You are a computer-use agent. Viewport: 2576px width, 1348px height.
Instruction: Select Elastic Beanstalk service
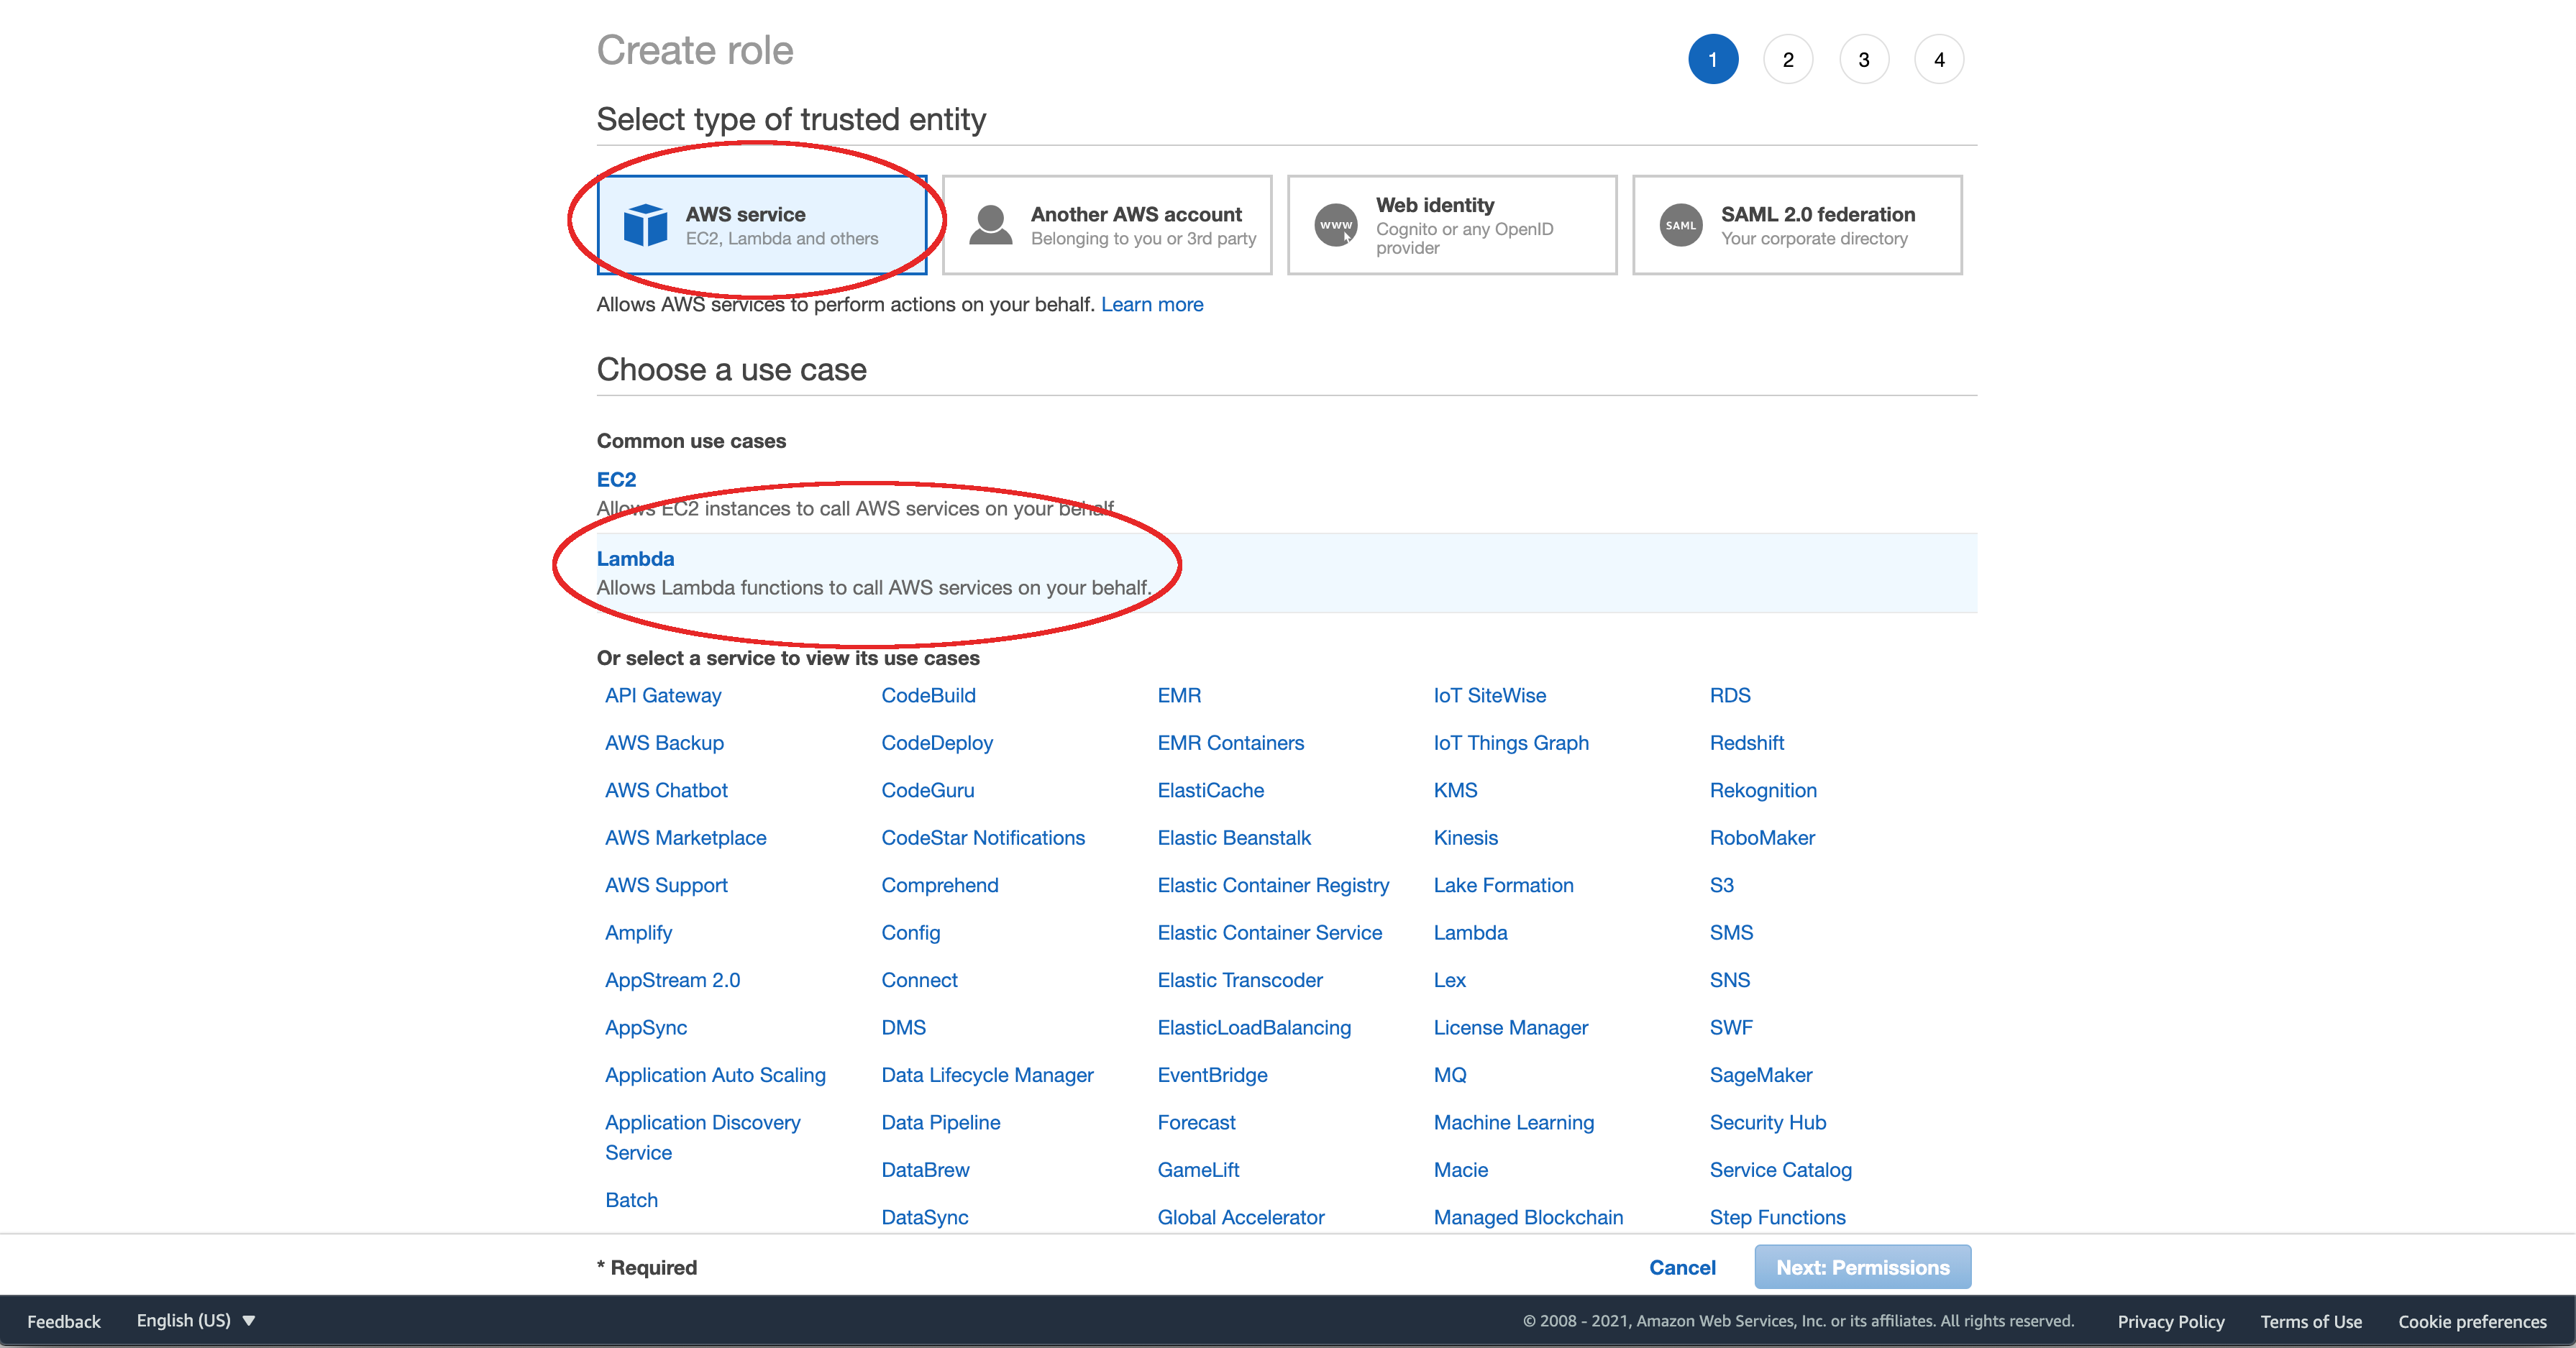pos(1233,838)
